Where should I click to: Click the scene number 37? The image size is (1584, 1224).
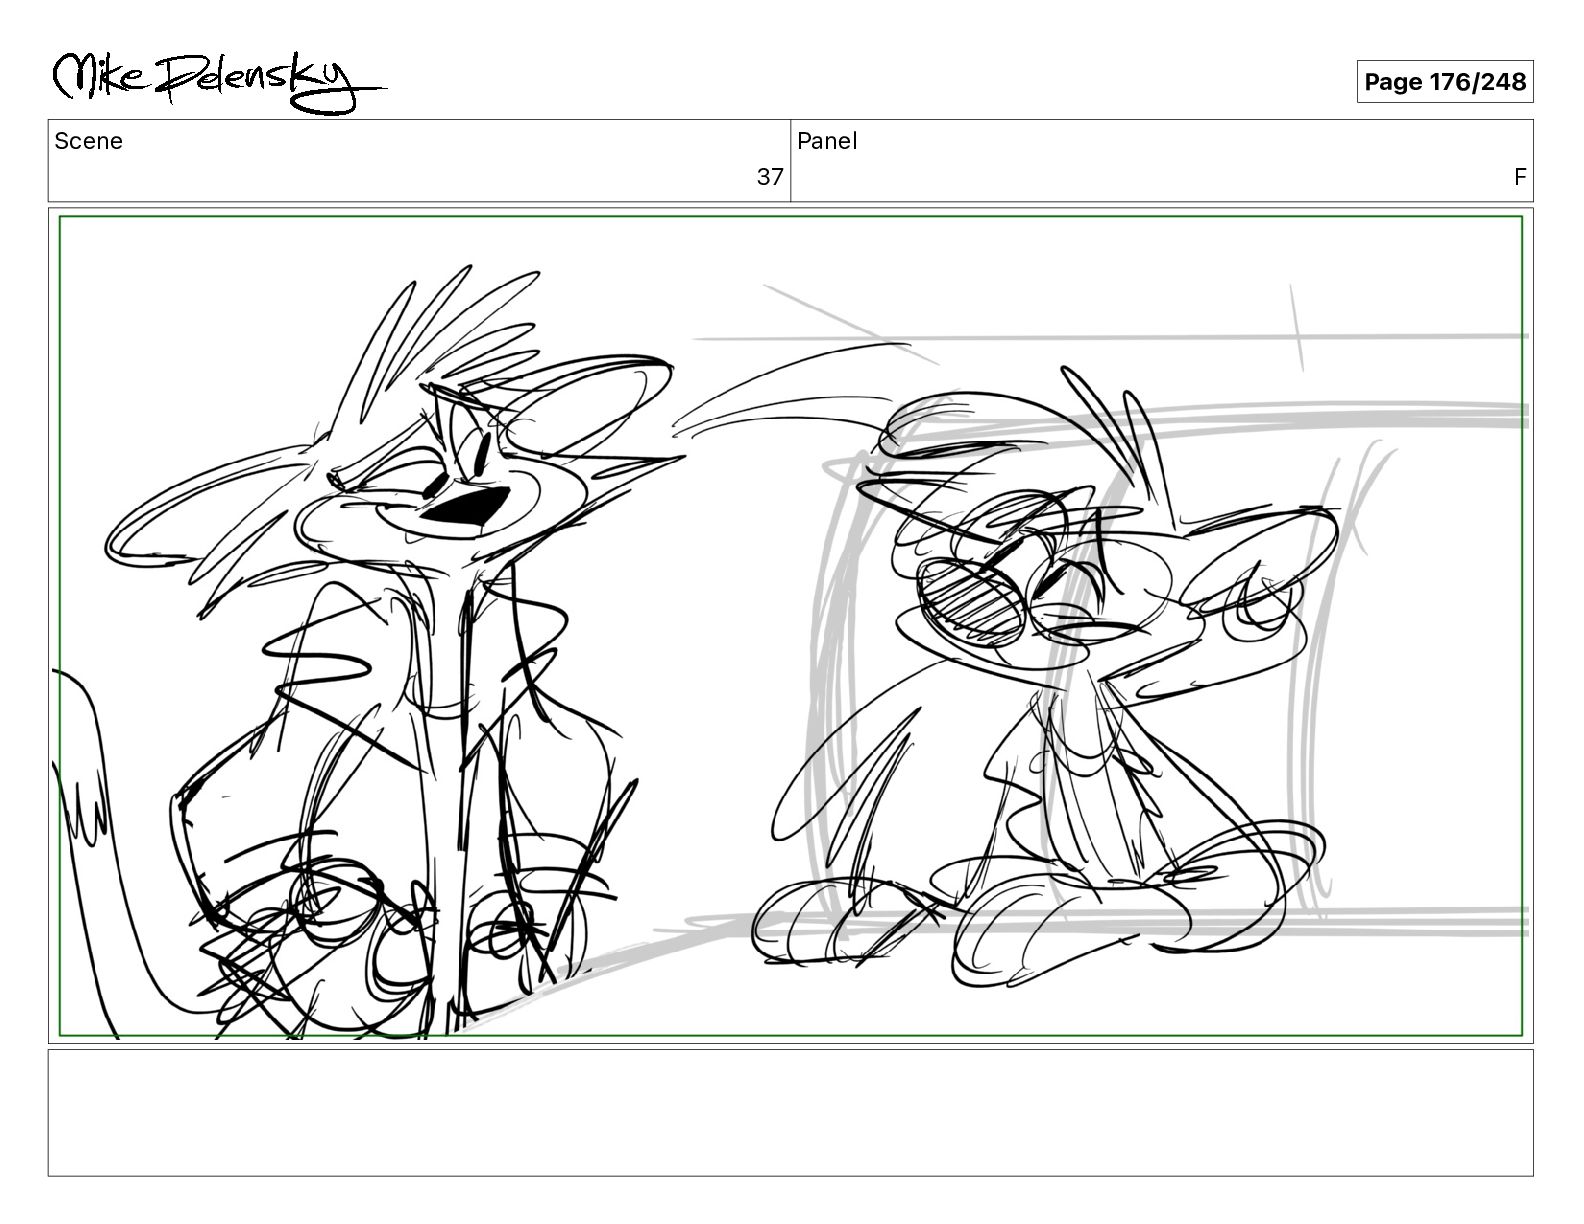pos(769,177)
